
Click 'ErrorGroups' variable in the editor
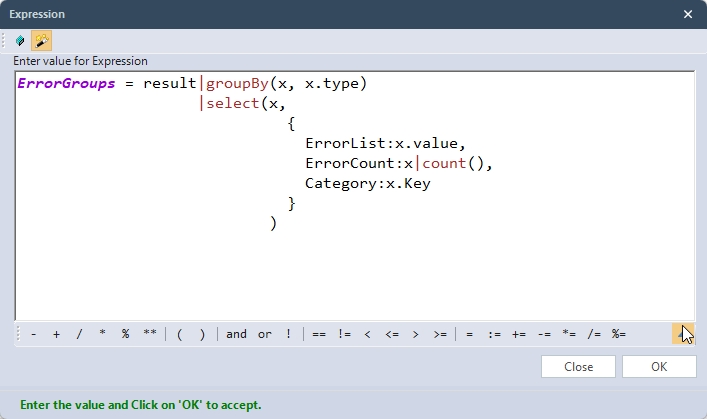click(x=66, y=83)
